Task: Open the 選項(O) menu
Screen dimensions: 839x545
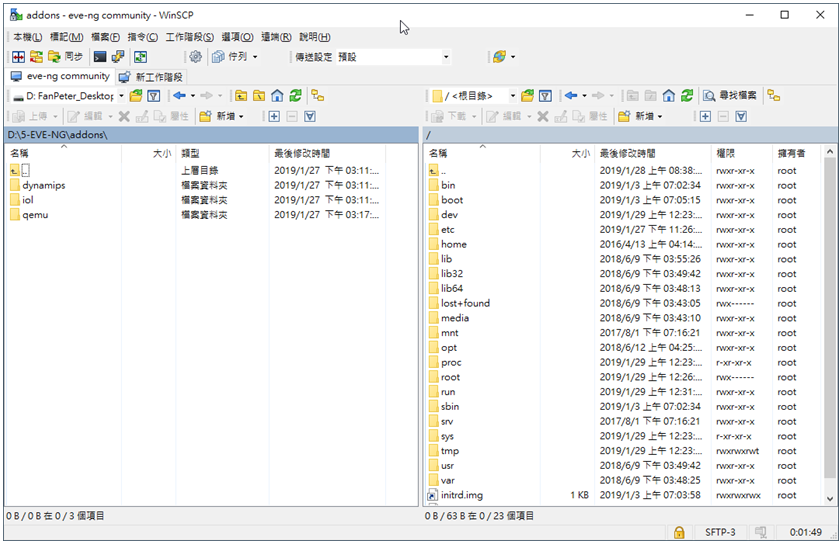Action: [238, 37]
